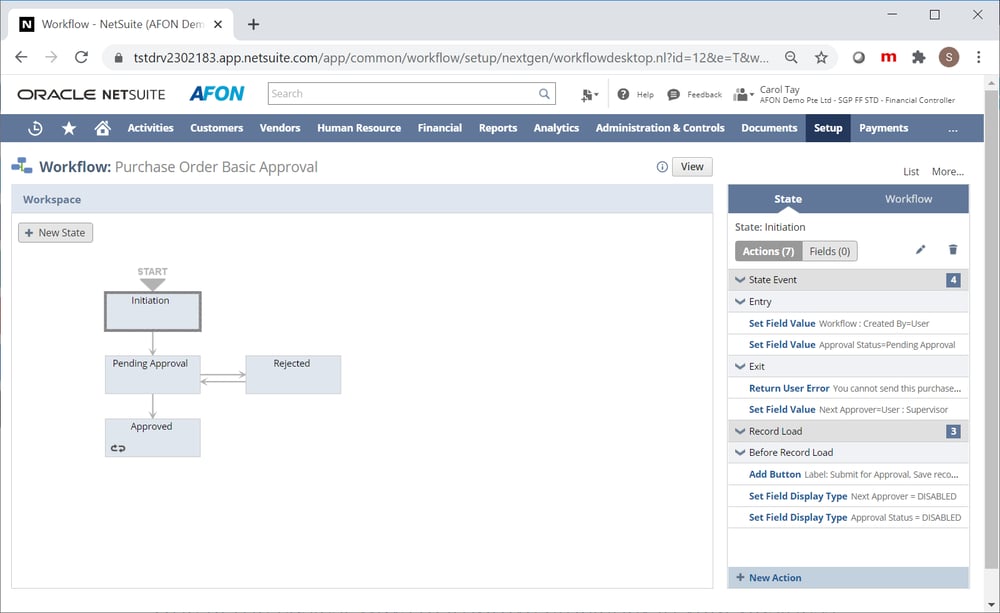Click the loop icon in Approved state
The width and height of the screenshot is (1000, 613).
coord(118,448)
